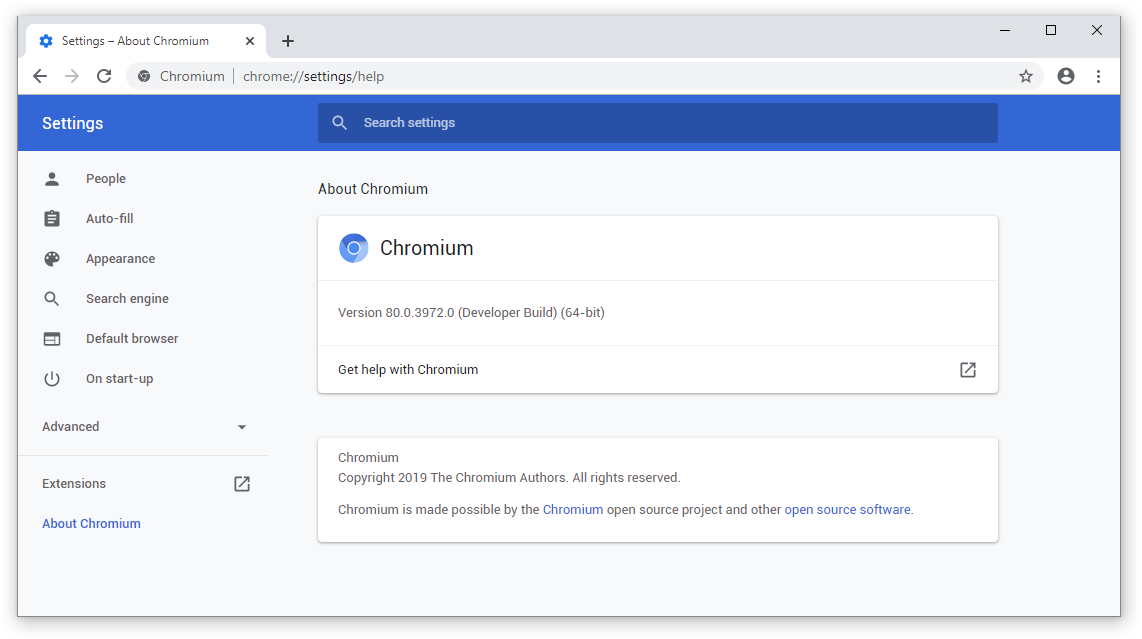1142x639 pixels.
Task: Follow the open source software link
Action: [x=846, y=509]
